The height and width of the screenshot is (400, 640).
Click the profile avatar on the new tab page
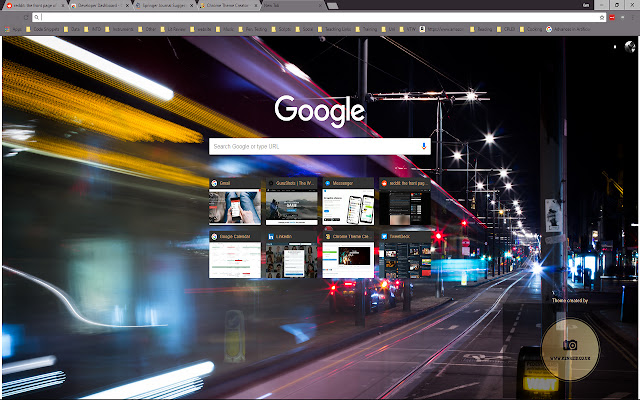point(630,47)
